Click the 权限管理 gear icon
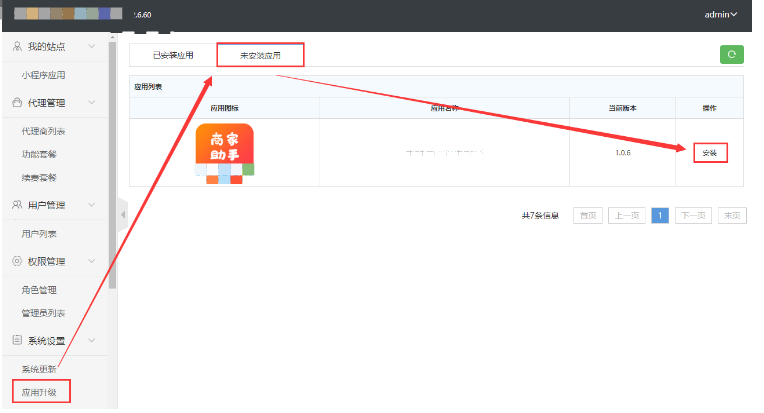Screen dimensions: 764x413 point(17,261)
